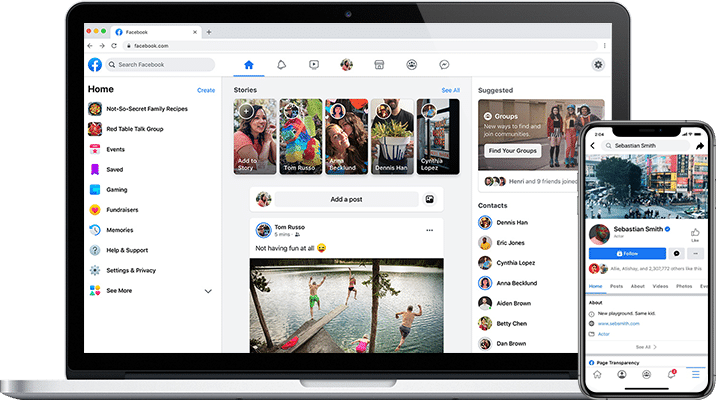Click the facebook.com address bar
716x400 pixels.
click(x=360, y=46)
